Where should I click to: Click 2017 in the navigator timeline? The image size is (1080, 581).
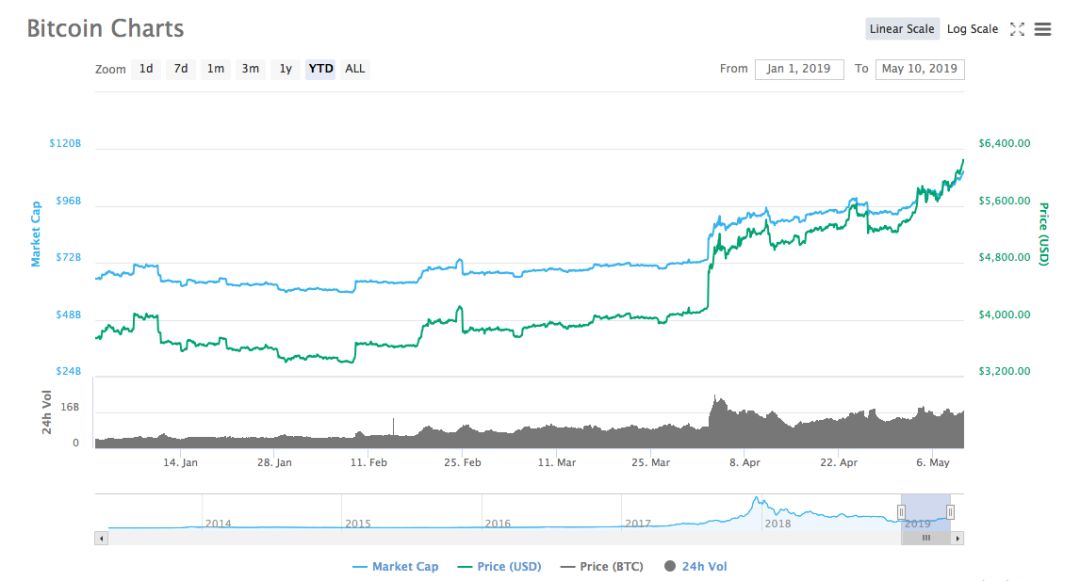click(x=638, y=524)
